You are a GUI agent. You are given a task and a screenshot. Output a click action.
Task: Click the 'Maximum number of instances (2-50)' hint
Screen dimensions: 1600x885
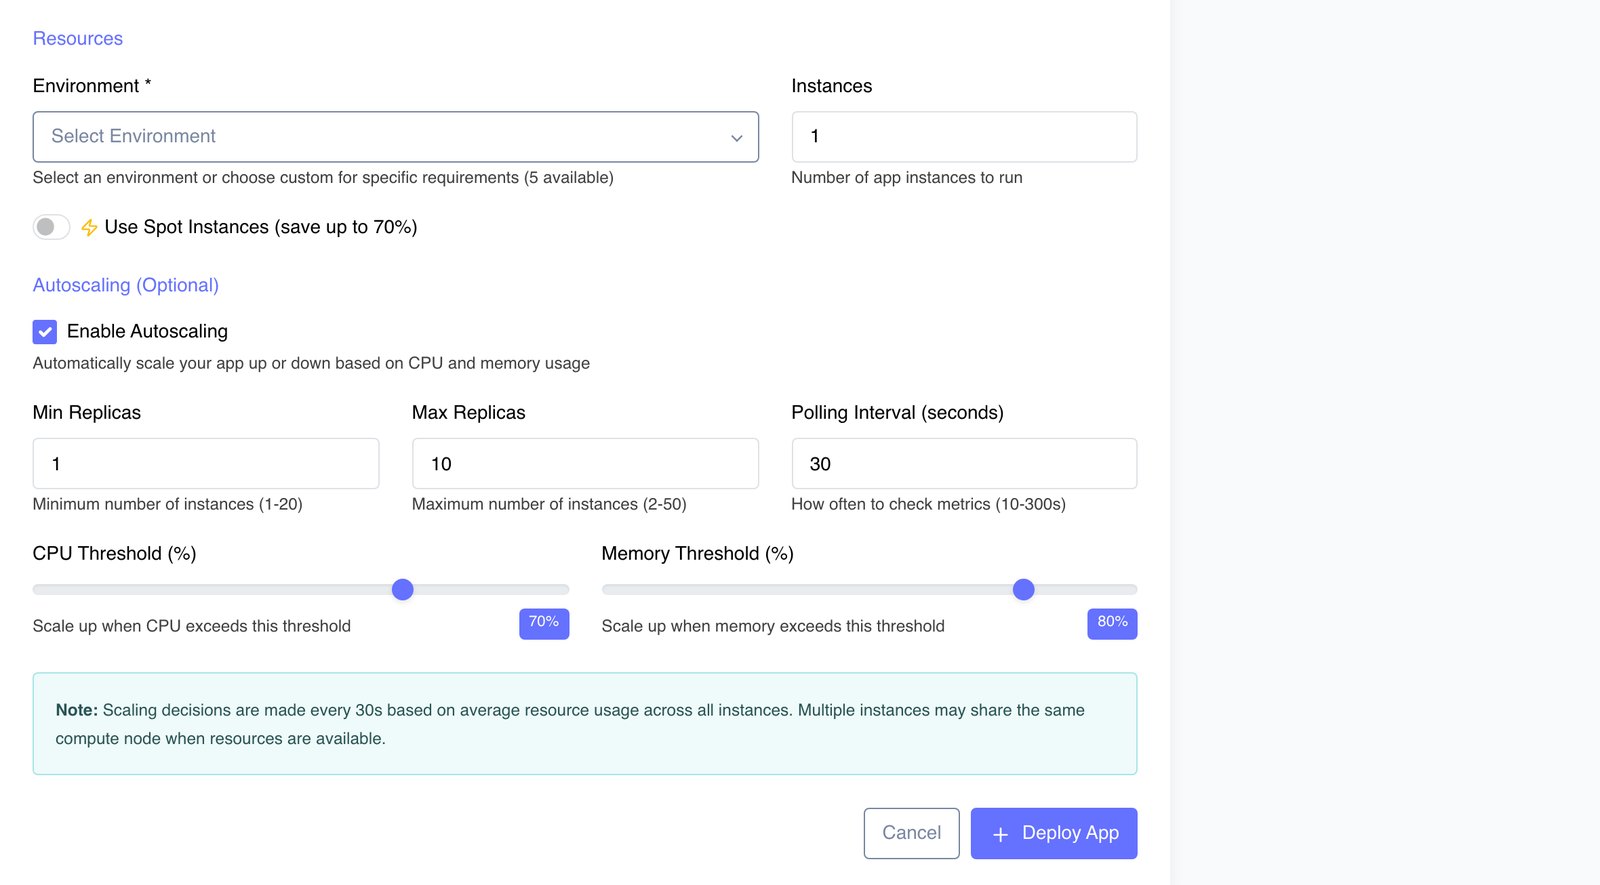tap(549, 505)
